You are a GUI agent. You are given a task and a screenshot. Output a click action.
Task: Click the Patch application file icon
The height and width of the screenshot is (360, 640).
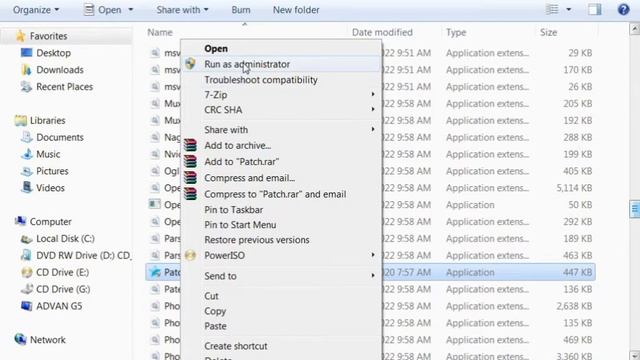click(155, 272)
